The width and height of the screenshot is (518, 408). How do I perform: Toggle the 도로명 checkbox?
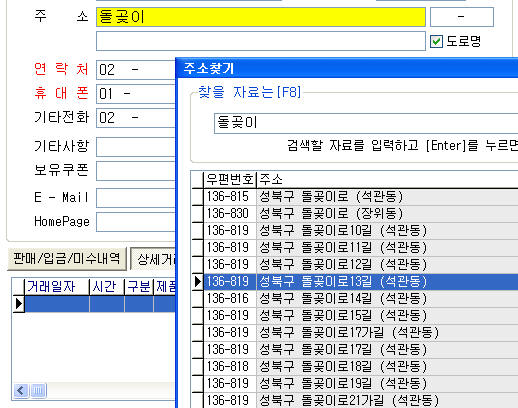click(x=436, y=41)
